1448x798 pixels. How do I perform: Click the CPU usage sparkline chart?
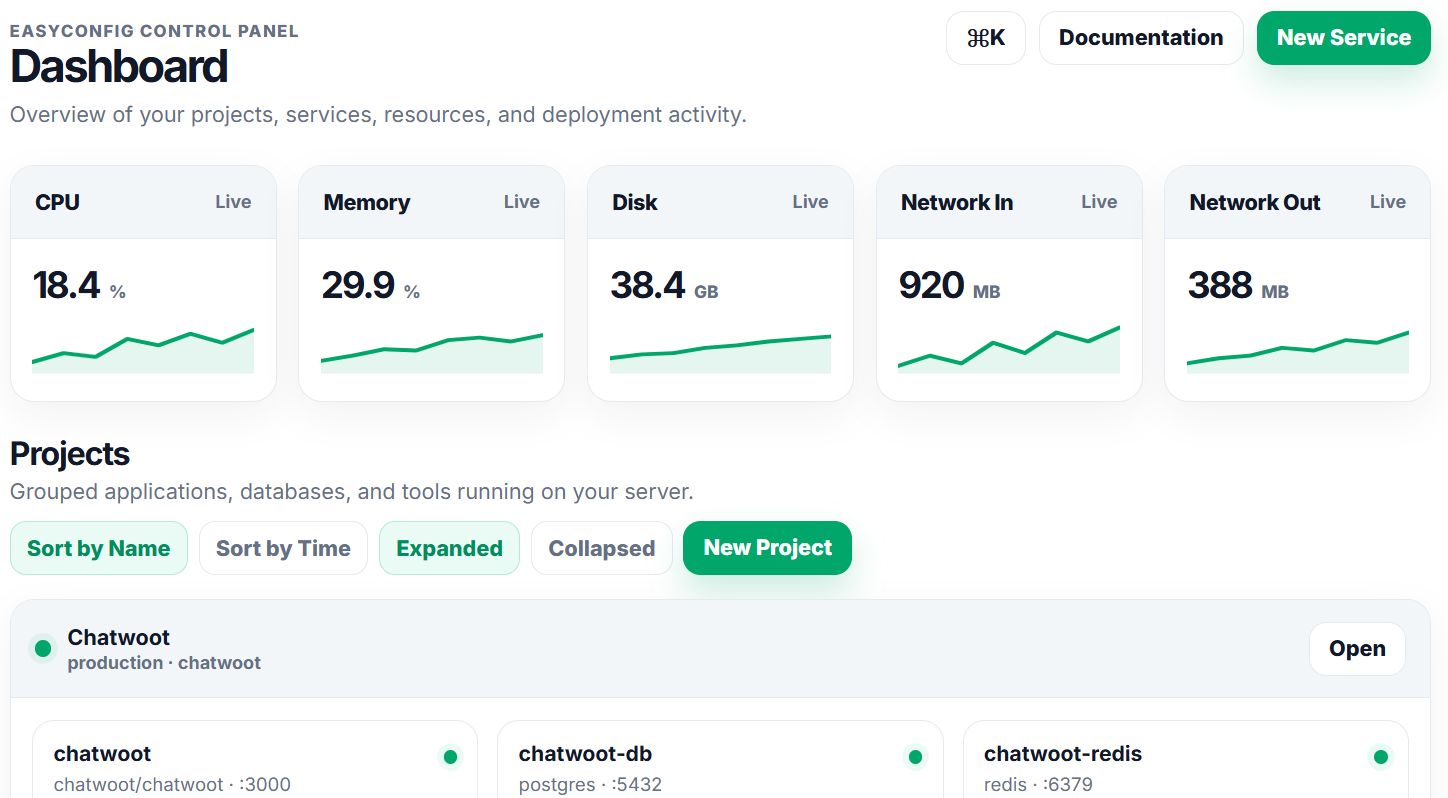tap(143, 351)
